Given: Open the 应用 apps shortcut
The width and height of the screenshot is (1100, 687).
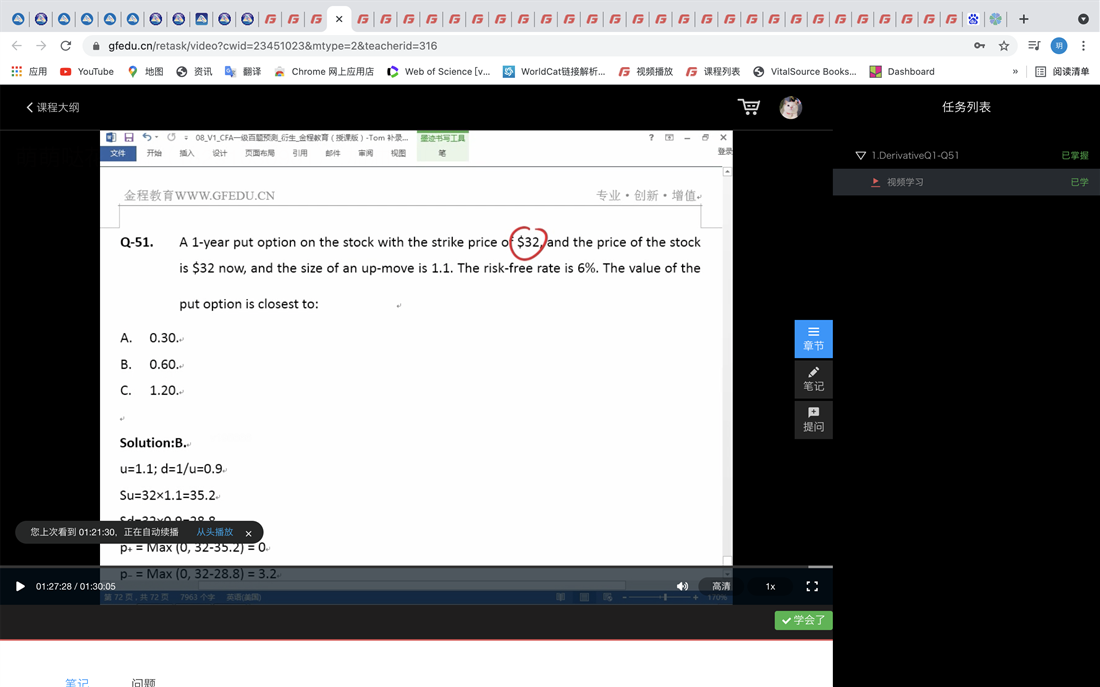Looking at the screenshot, I should point(29,72).
